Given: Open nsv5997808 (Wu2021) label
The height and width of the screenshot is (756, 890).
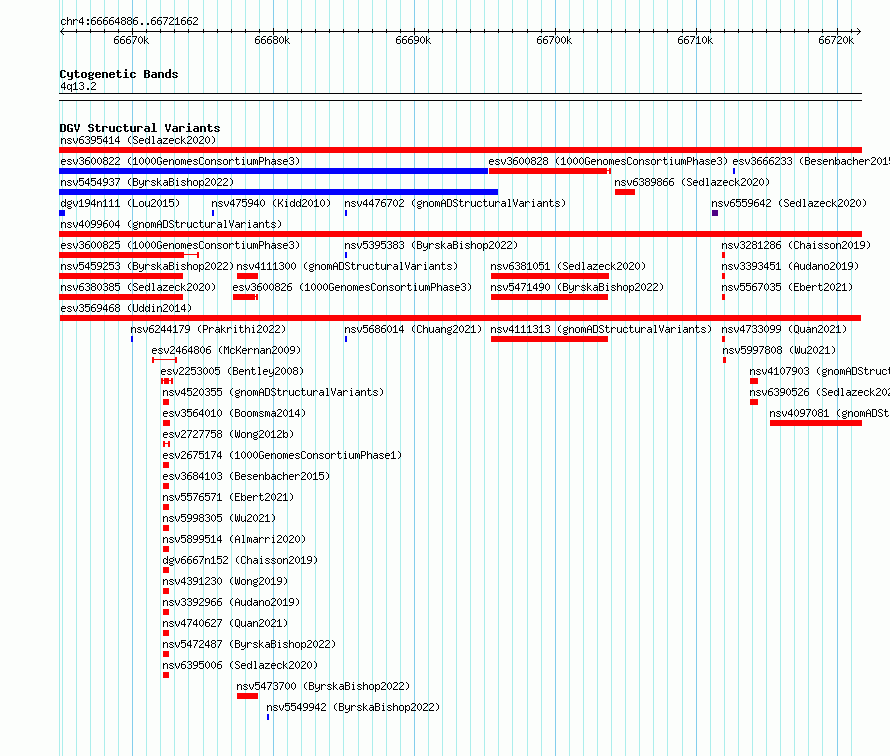Looking at the screenshot, I should click(x=779, y=350).
